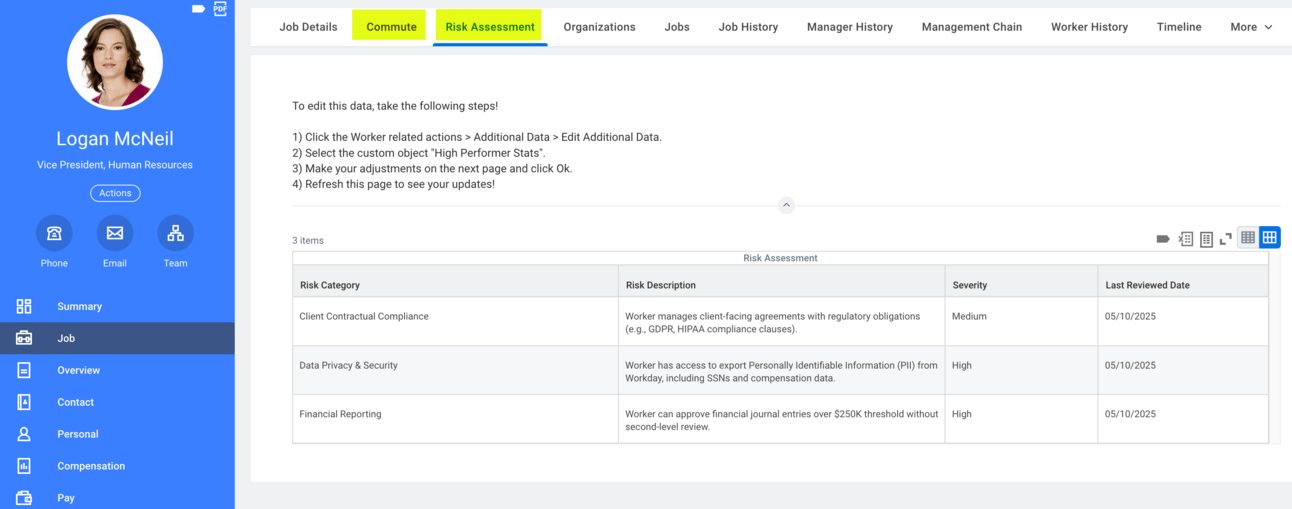Open the Actions menu under the worker name
The image size is (1292, 509).
(x=115, y=193)
